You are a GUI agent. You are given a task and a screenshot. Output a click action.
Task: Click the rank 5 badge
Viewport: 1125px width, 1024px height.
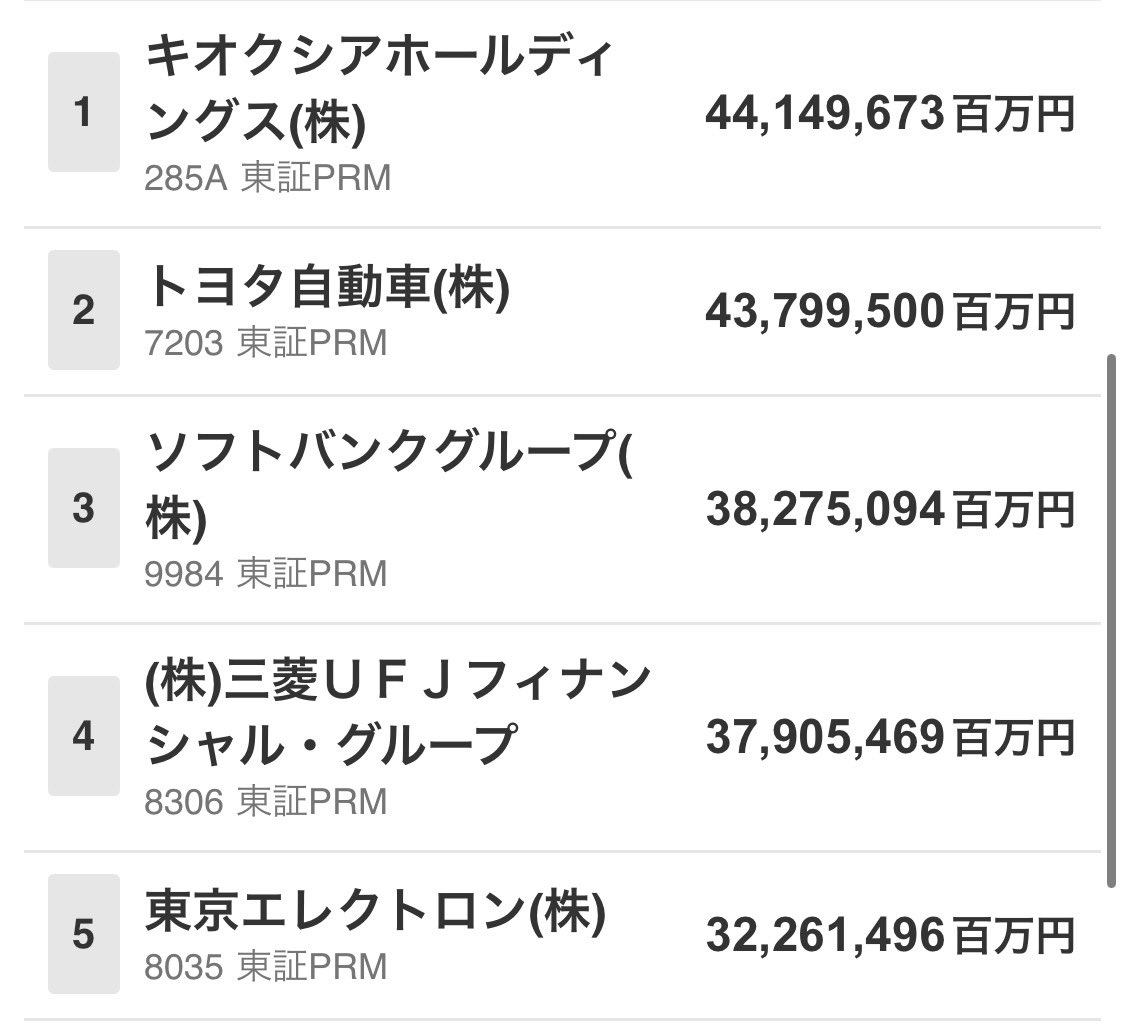(x=84, y=934)
